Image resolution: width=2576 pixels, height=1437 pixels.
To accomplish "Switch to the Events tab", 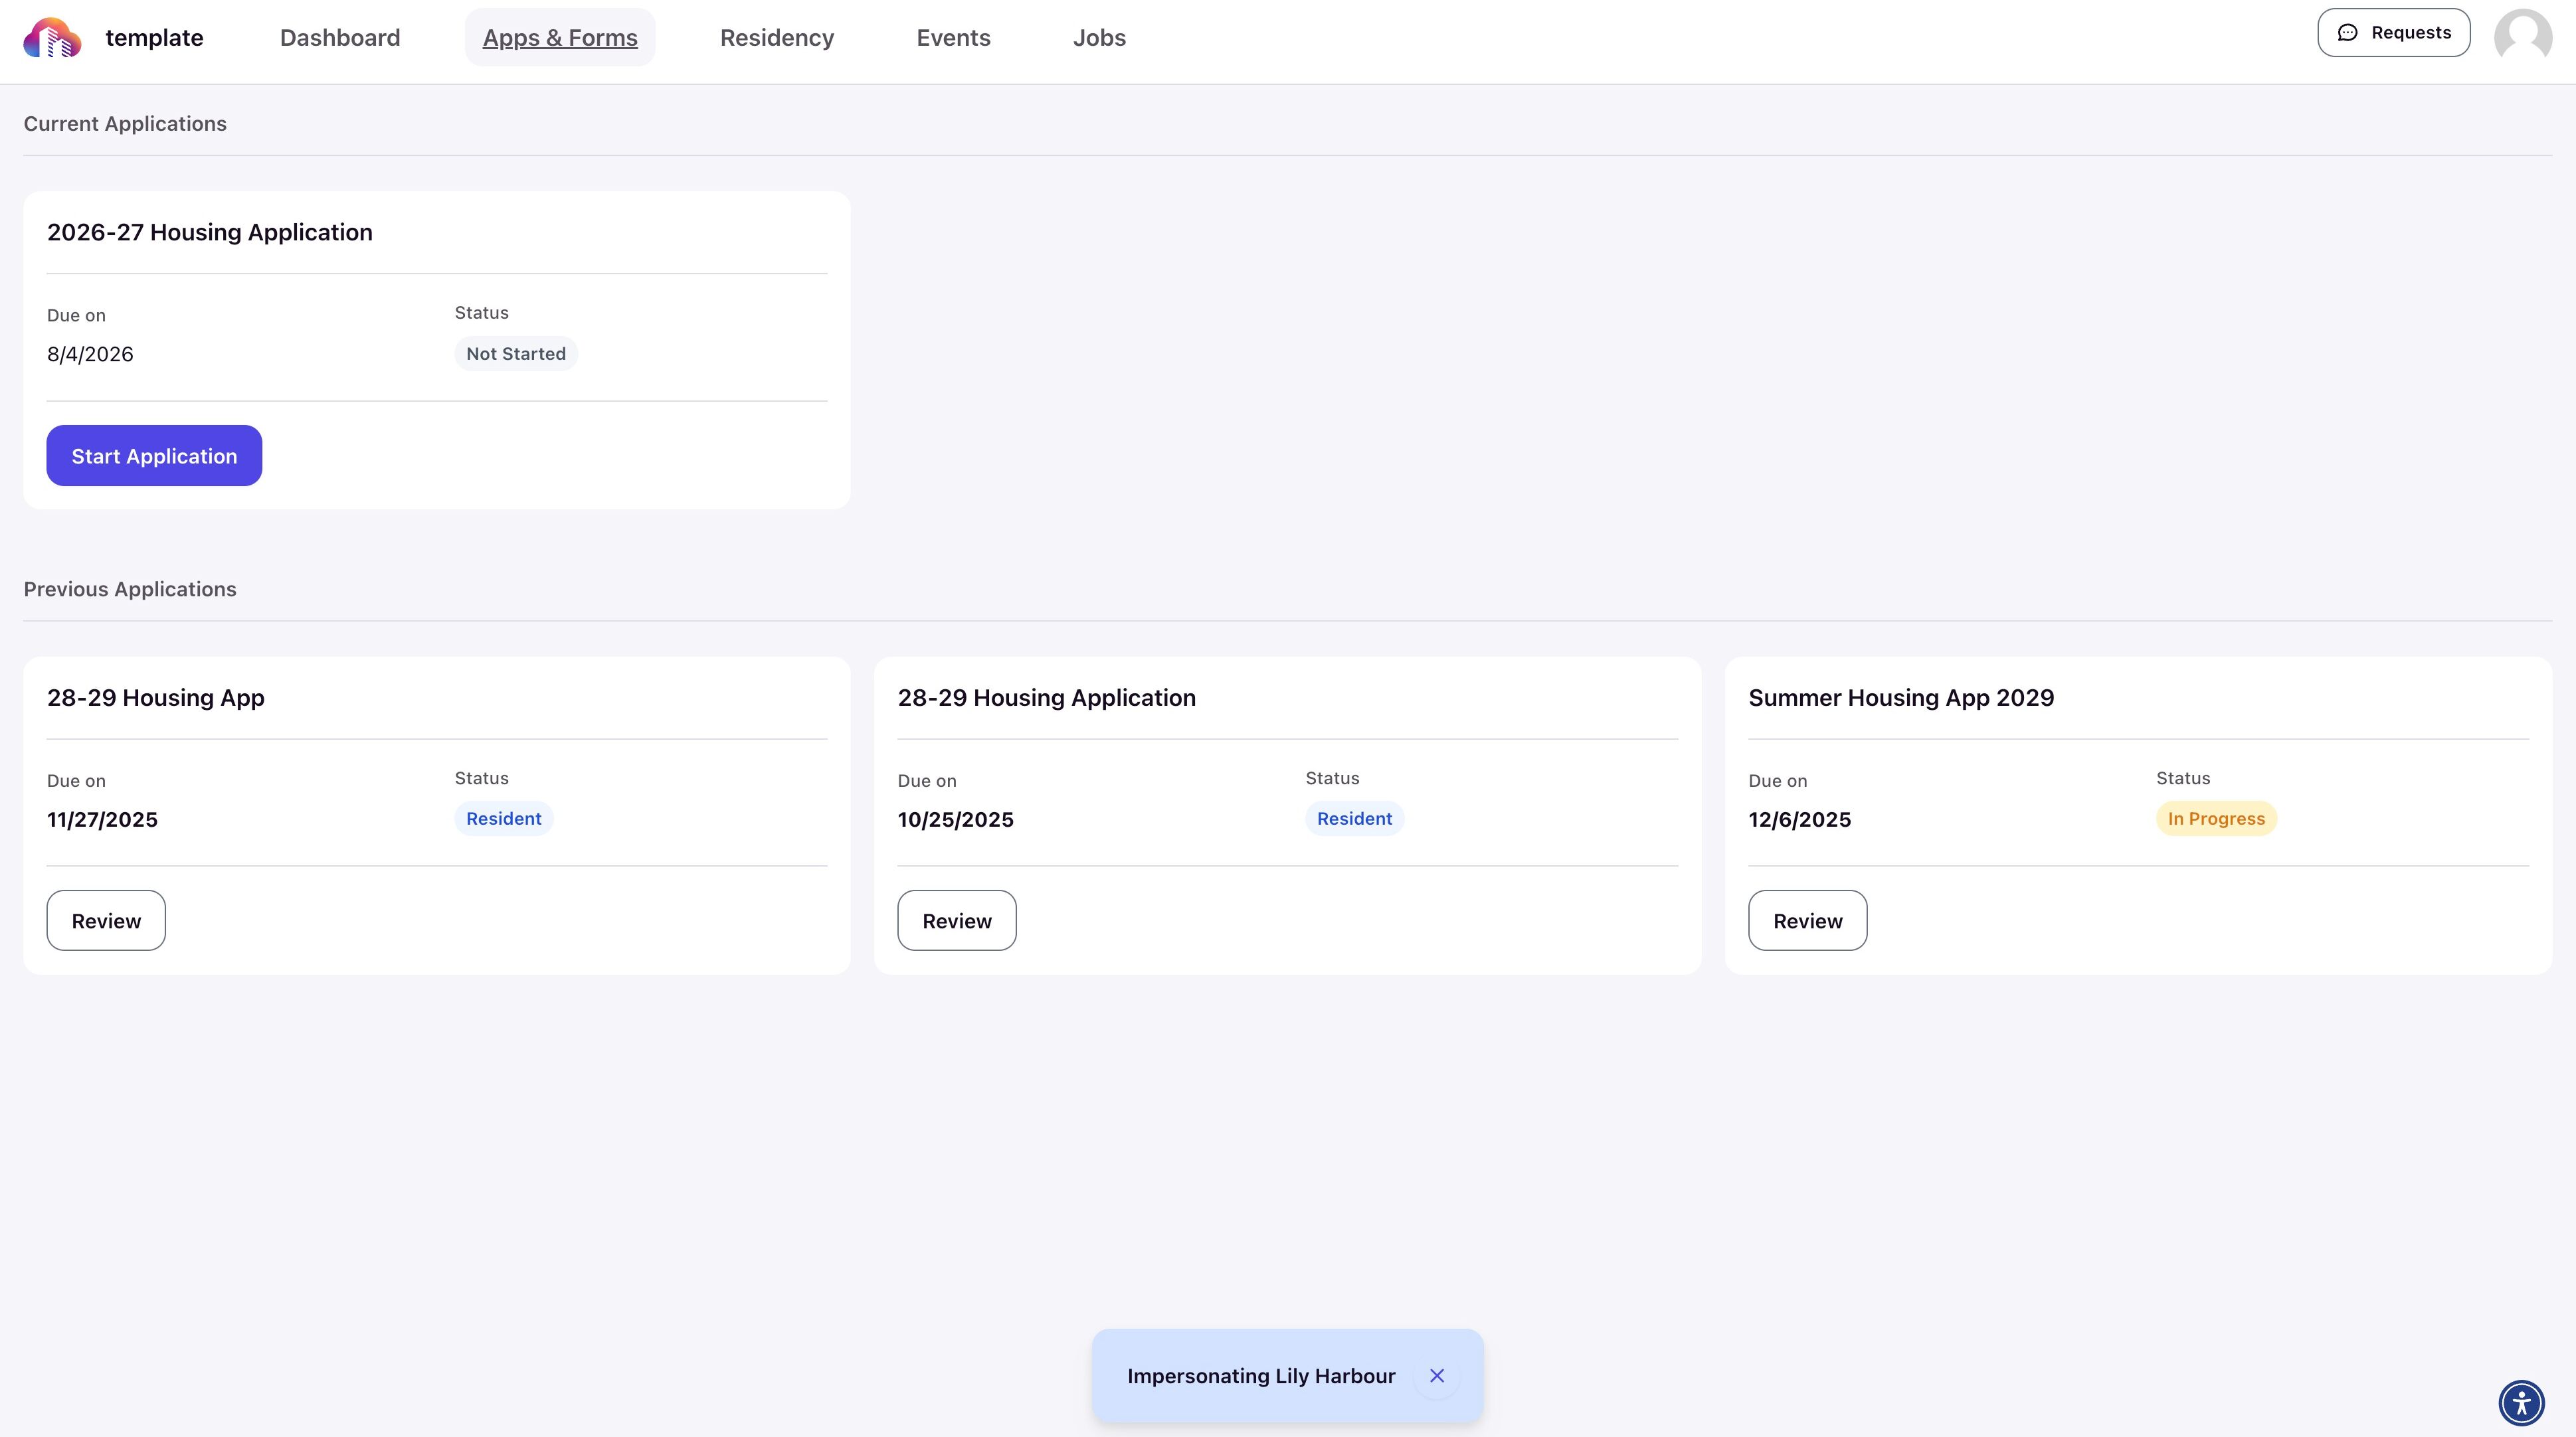I will click(x=953, y=38).
